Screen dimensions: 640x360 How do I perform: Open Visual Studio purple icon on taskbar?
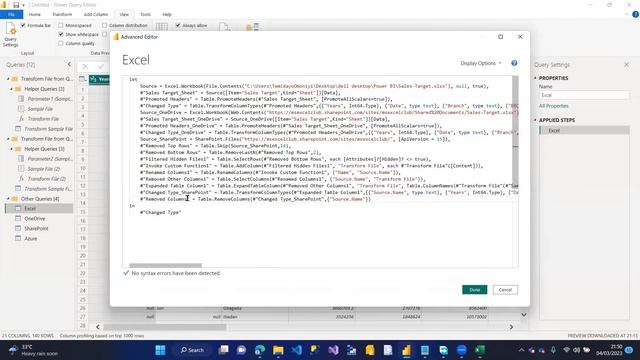click(333, 350)
